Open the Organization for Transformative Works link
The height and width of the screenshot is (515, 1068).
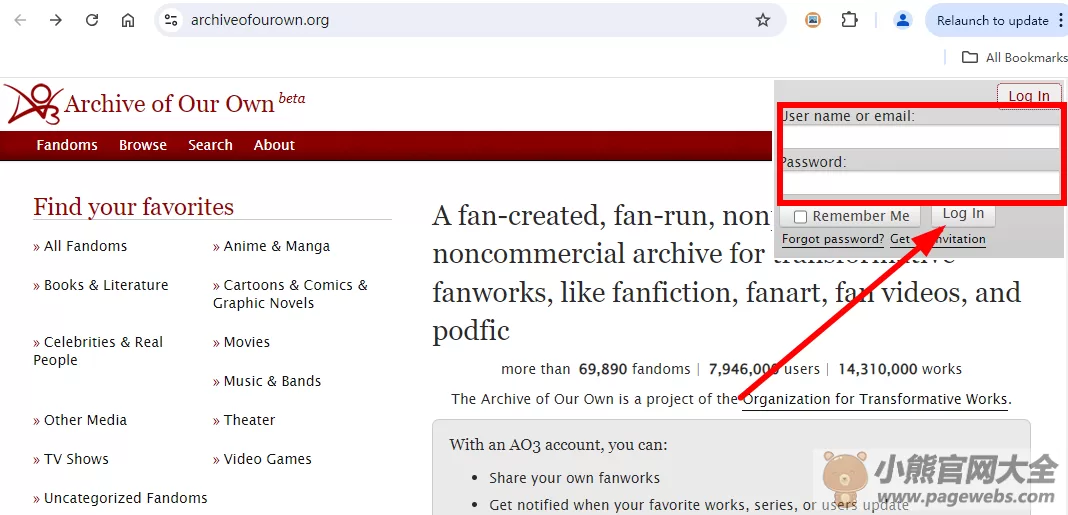coord(875,399)
